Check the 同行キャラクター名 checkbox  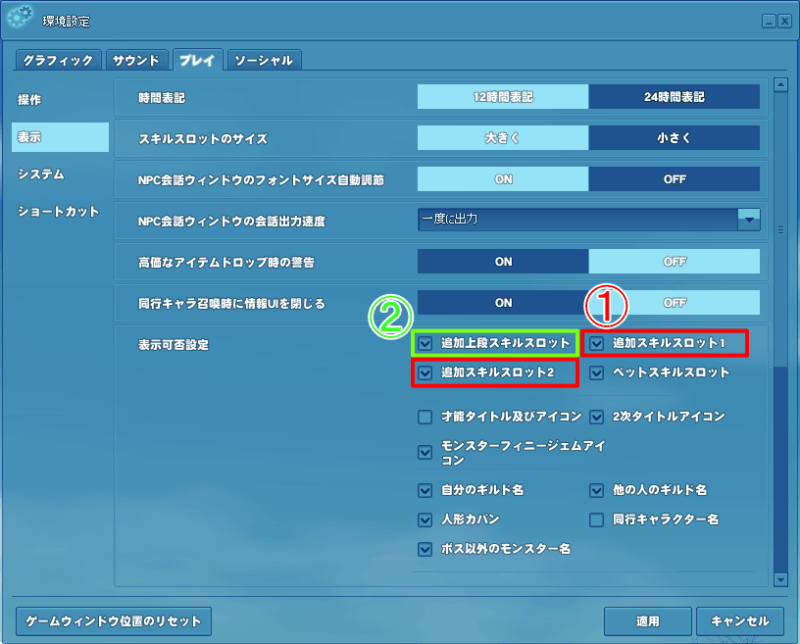[597, 520]
